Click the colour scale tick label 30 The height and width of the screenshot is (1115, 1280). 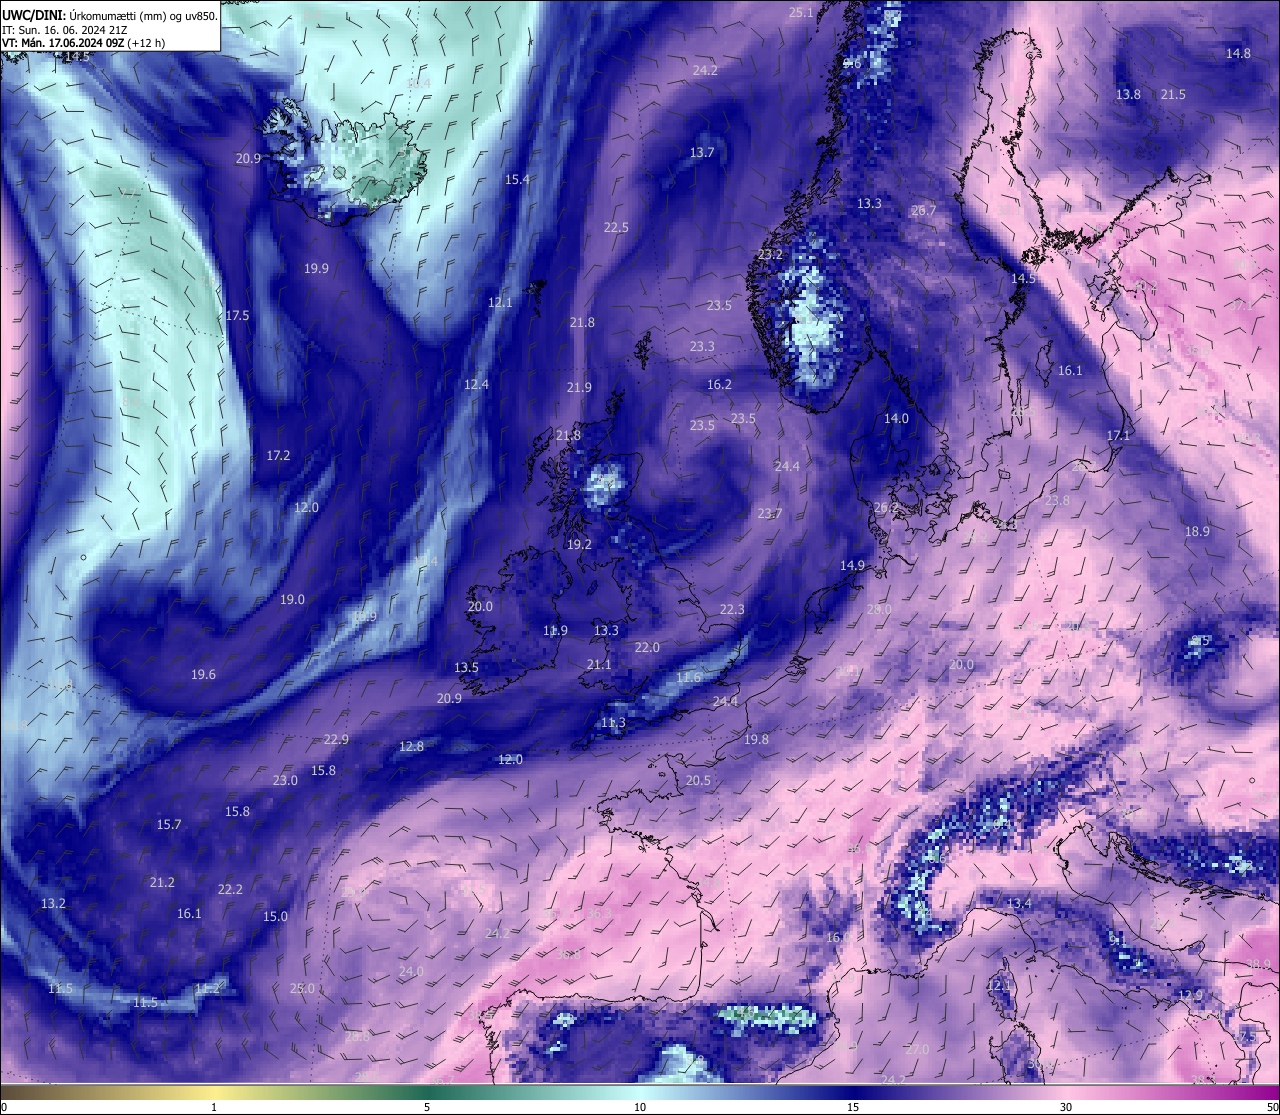coord(1066,1107)
